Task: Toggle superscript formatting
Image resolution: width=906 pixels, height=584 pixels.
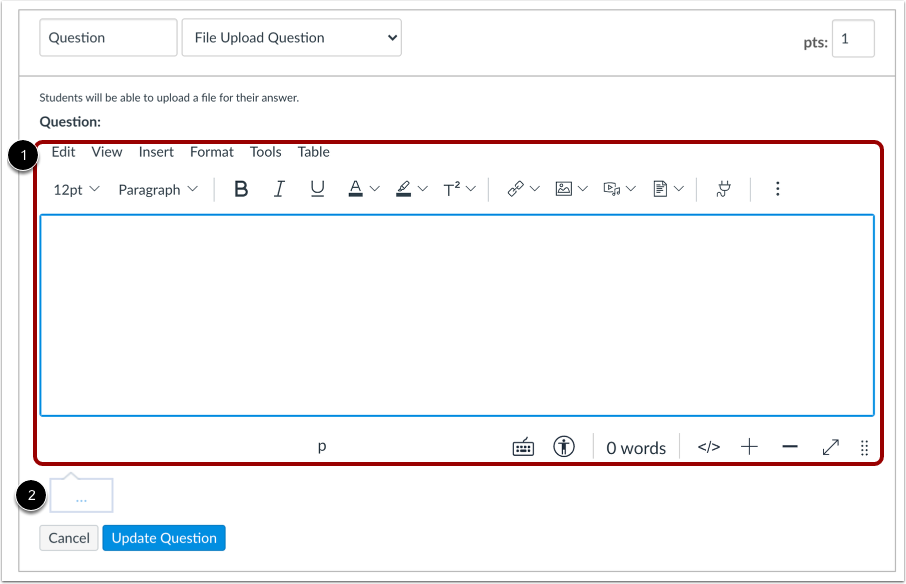Action: [x=452, y=188]
